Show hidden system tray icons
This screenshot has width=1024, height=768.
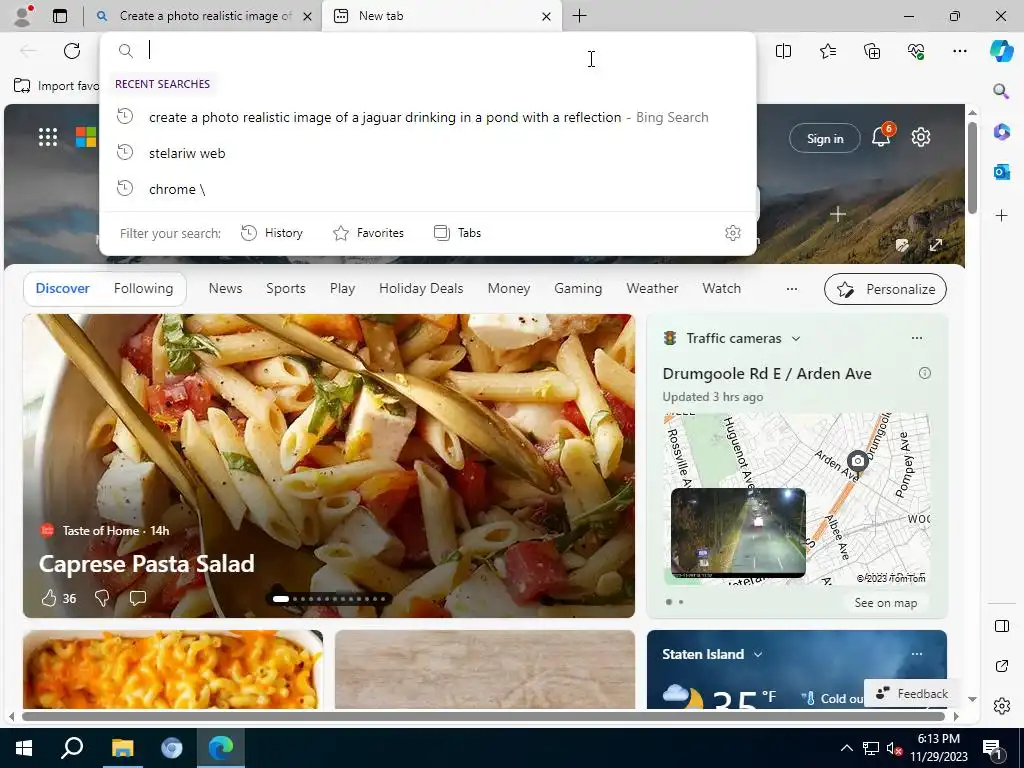[846, 748]
